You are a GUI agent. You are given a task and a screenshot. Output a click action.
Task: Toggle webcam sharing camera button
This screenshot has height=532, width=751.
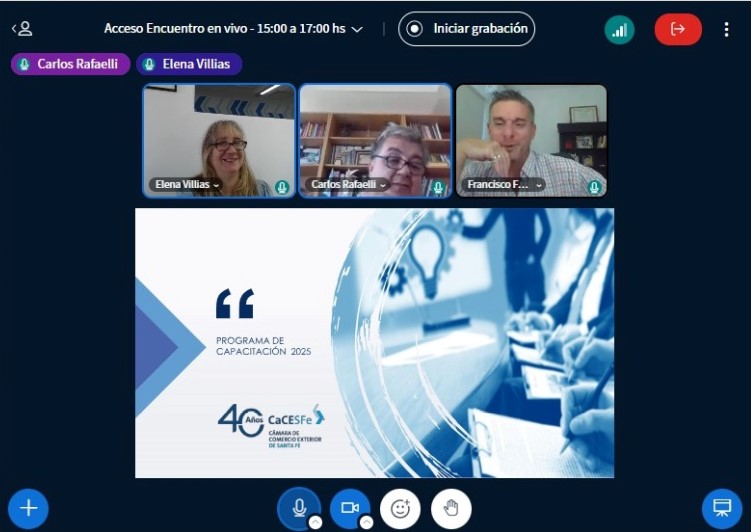coord(349,507)
